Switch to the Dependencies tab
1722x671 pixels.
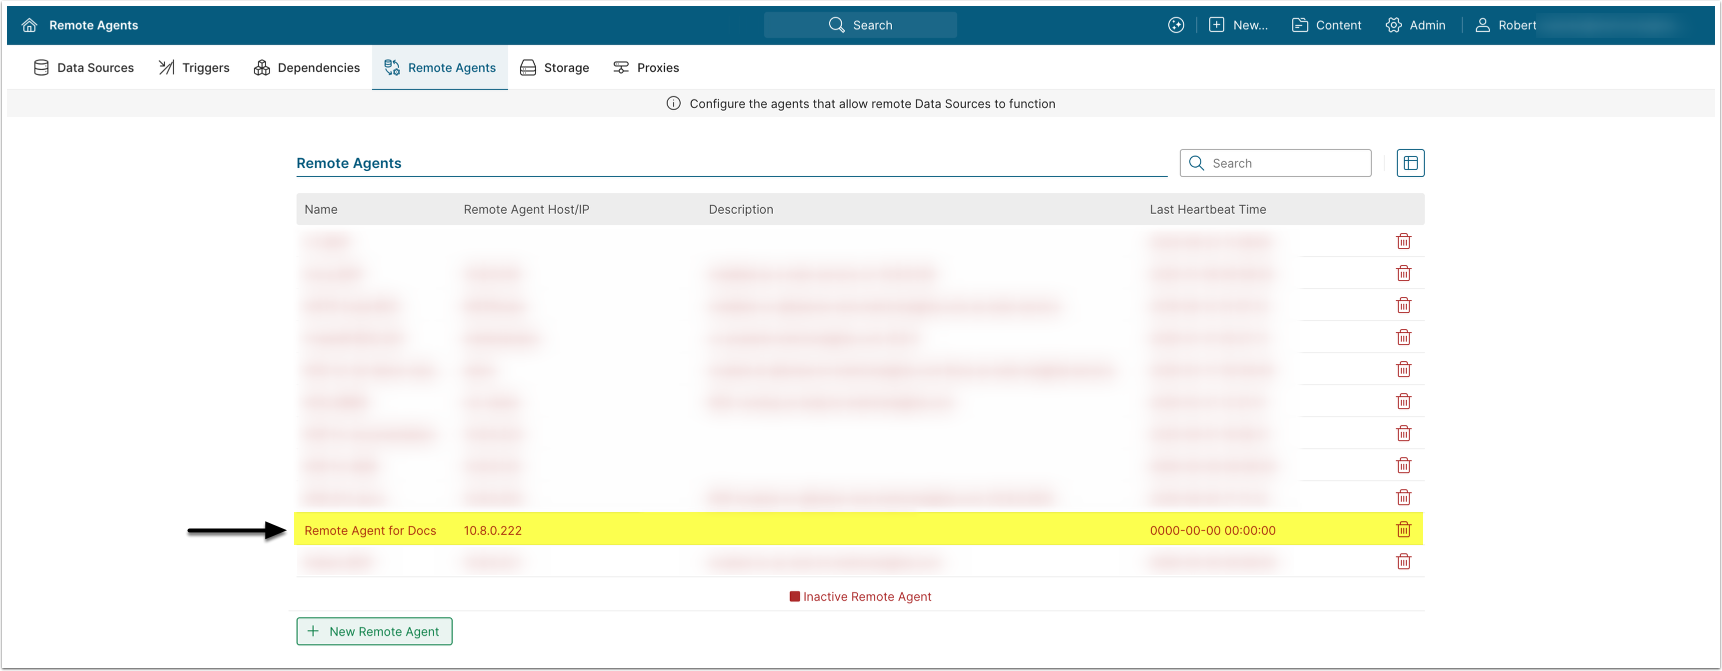coord(307,68)
